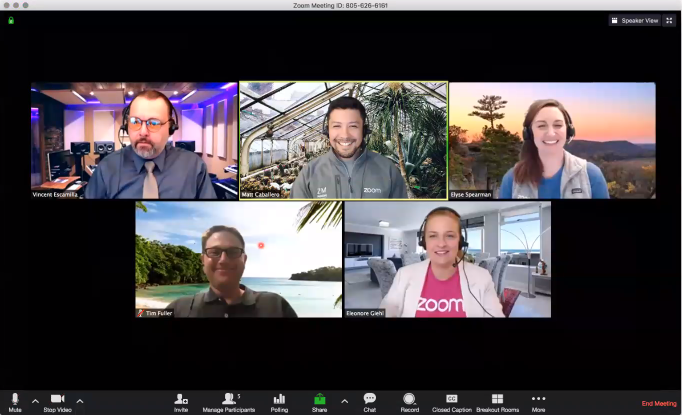682x415 pixels.
Task: Open the Invite participants icon
Action: point(181,402)
